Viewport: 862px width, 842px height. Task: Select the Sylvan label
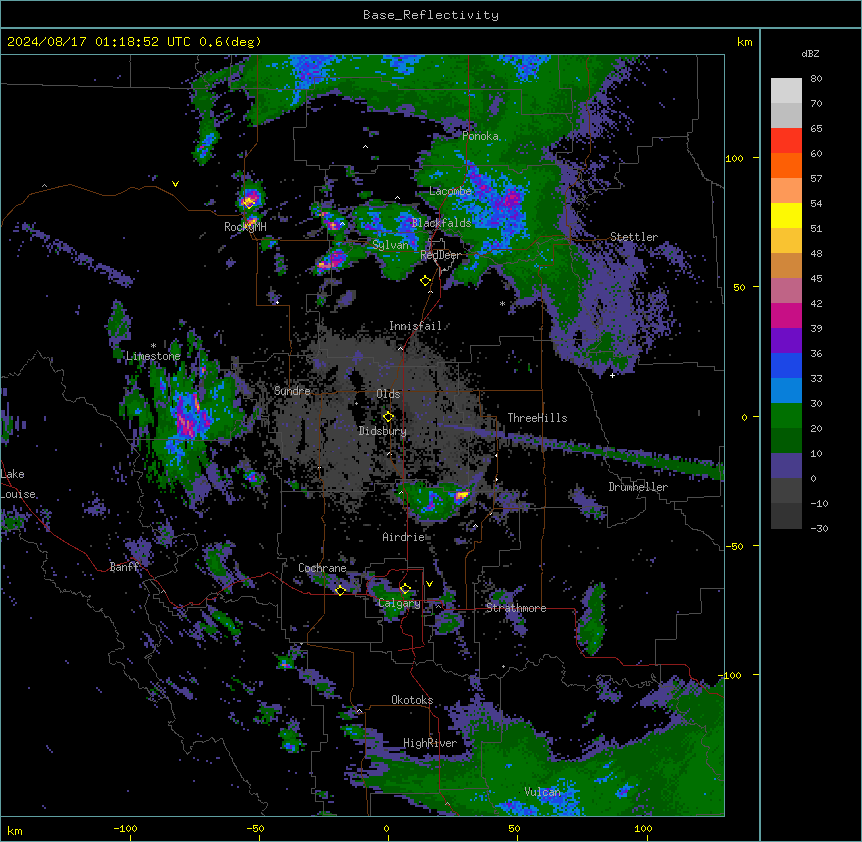390,245
